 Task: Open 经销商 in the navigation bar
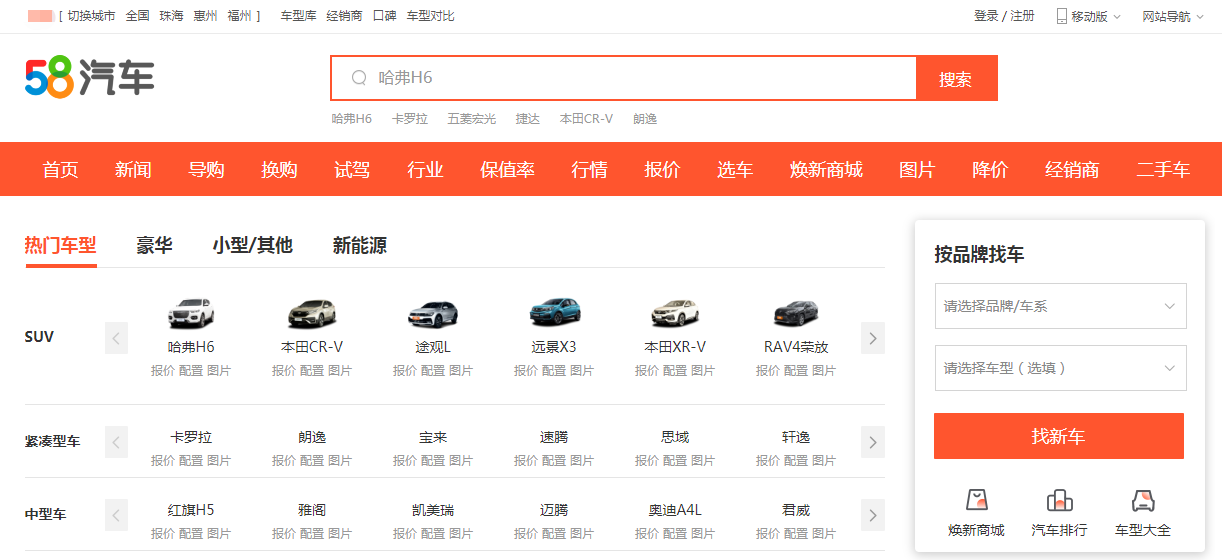point(1072,170)
